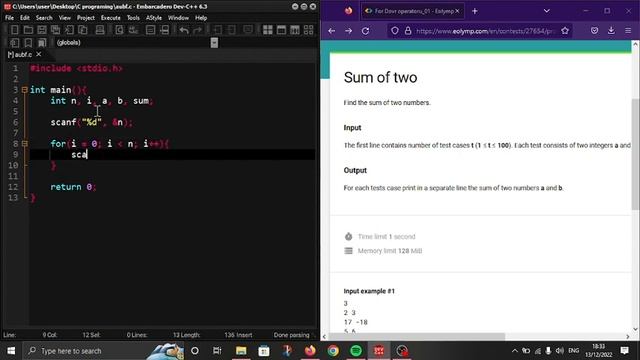
Task: Click the Redo arrow in Dev-C++ toolbar
Action: tap(198, 30)
